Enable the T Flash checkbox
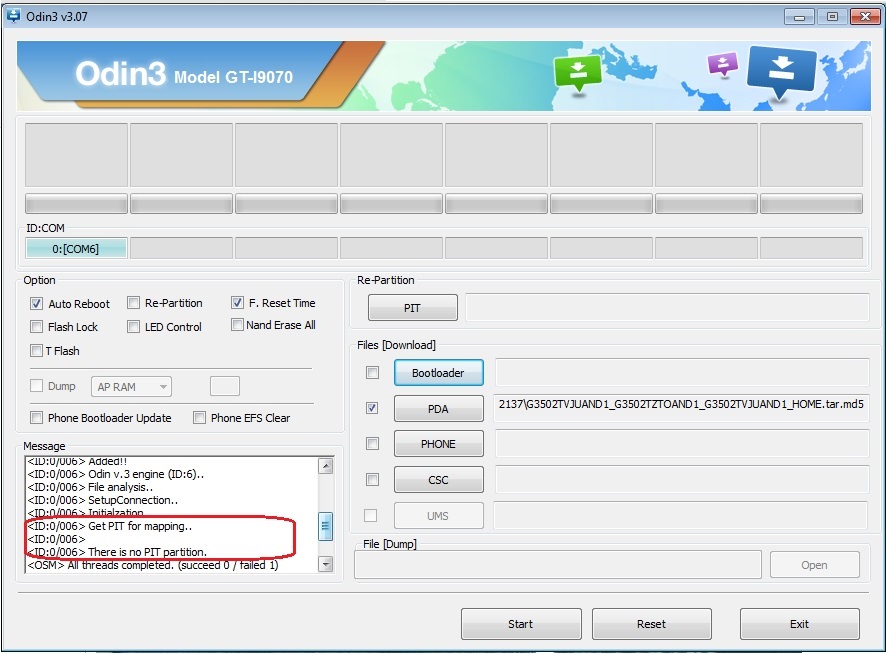 (36, 350)
